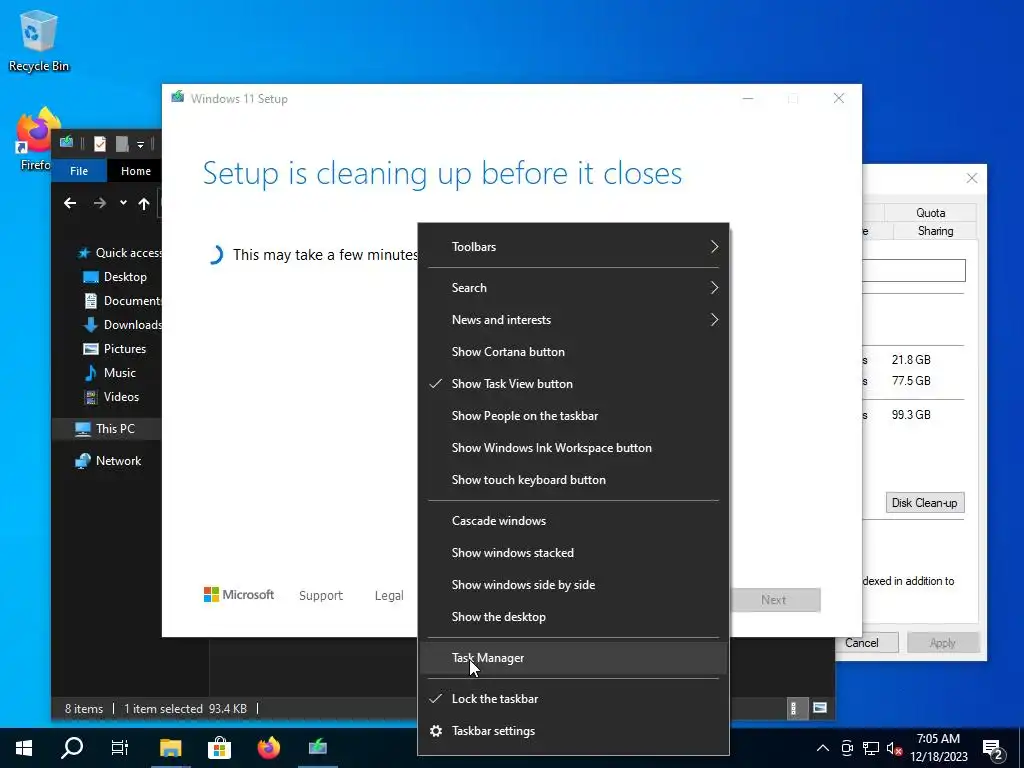Expand News and interests submenu
Viewport: 1024px width, 768px height.
pyautogui.click(x=573, y=320)
